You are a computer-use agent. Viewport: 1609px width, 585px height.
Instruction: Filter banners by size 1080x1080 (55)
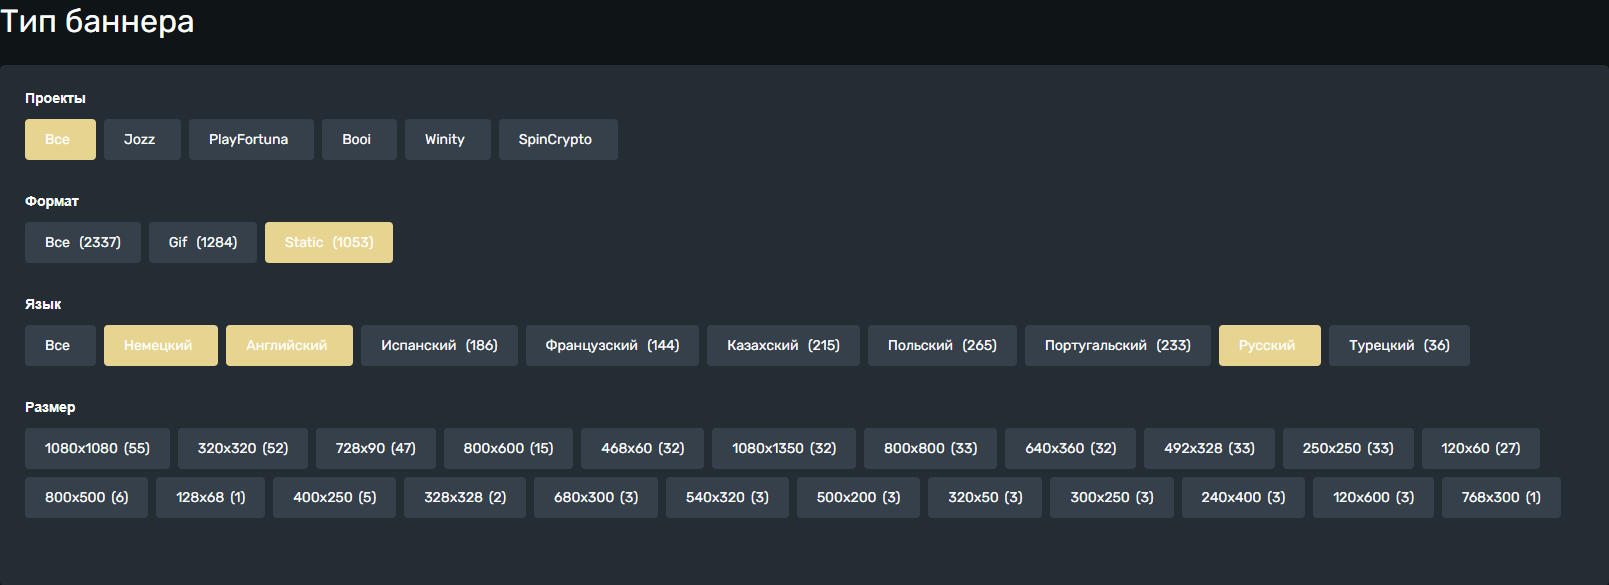97,448
